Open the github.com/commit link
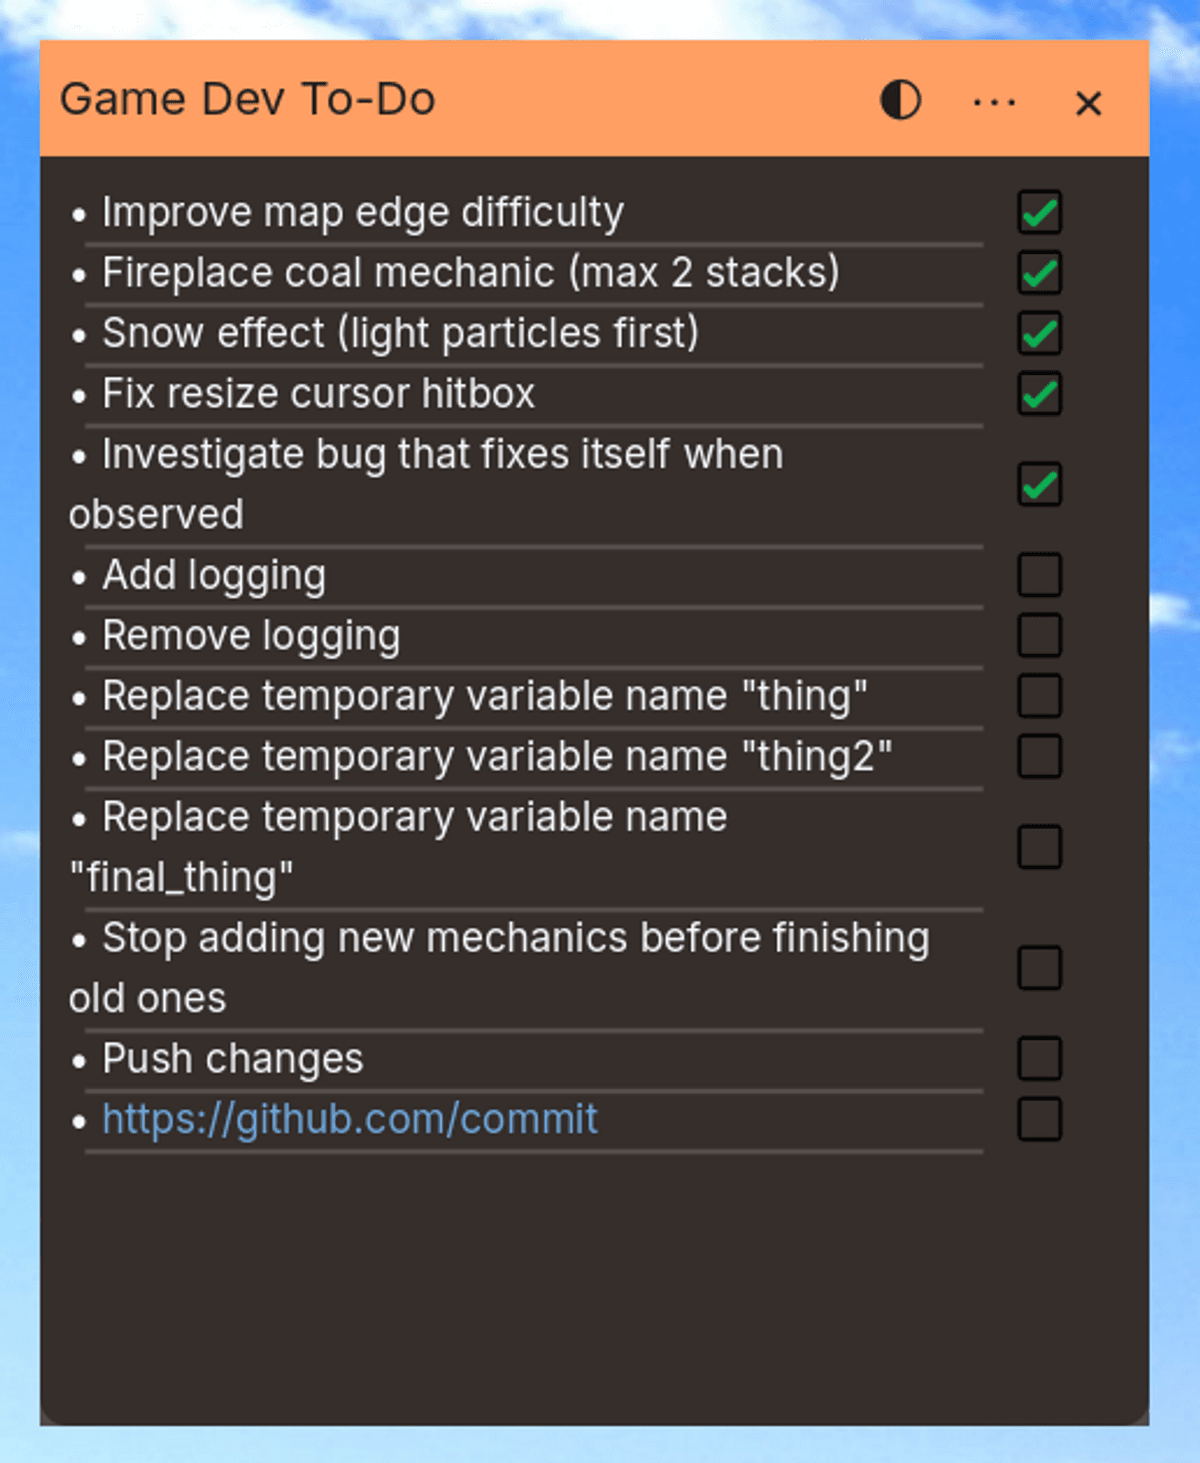Image resolution: width=1200 pixels, height=1463 pixels. (350, 1119)
